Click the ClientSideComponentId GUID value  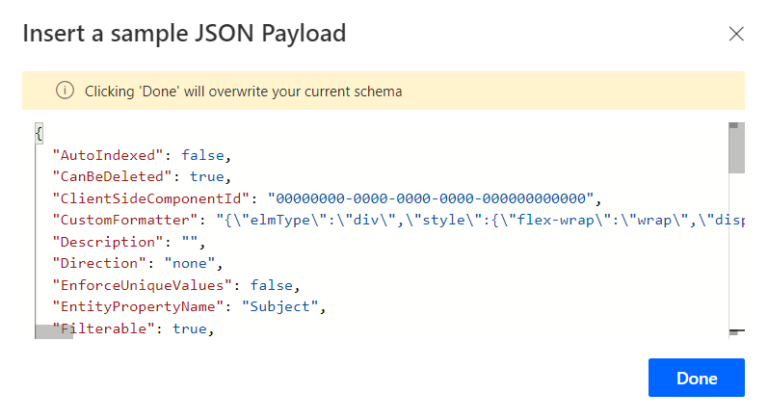(431, 198)
